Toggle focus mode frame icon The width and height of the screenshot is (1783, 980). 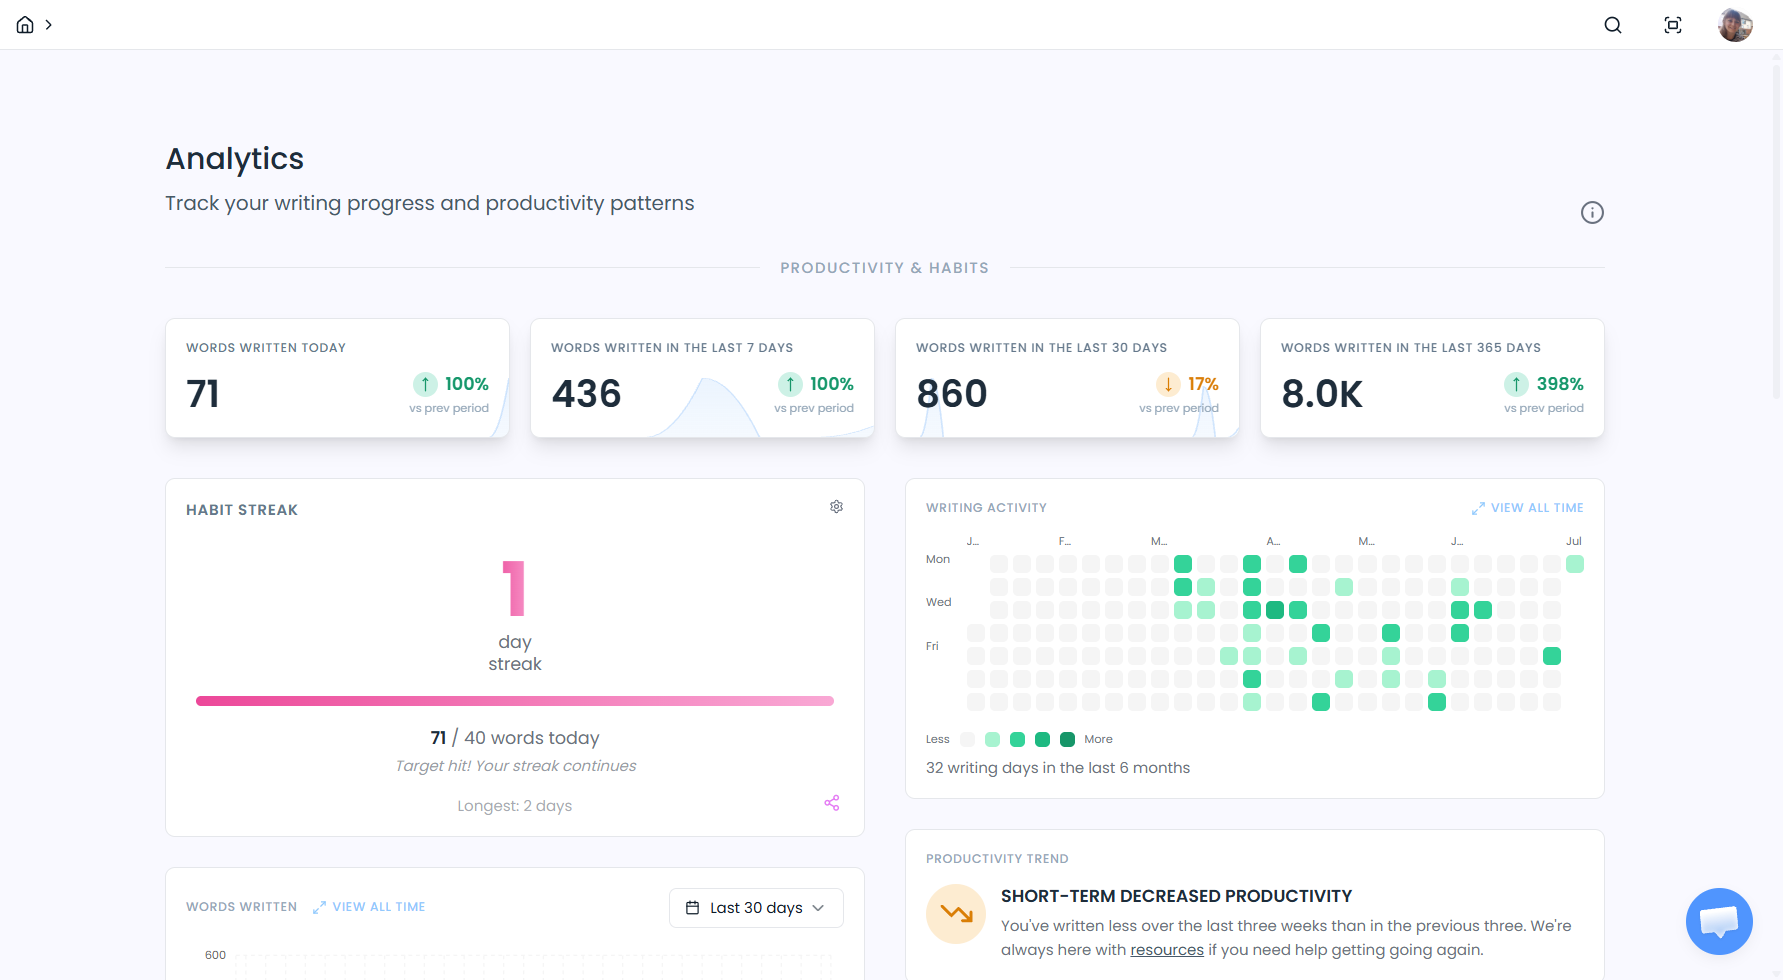click(x=1673, y=25)
